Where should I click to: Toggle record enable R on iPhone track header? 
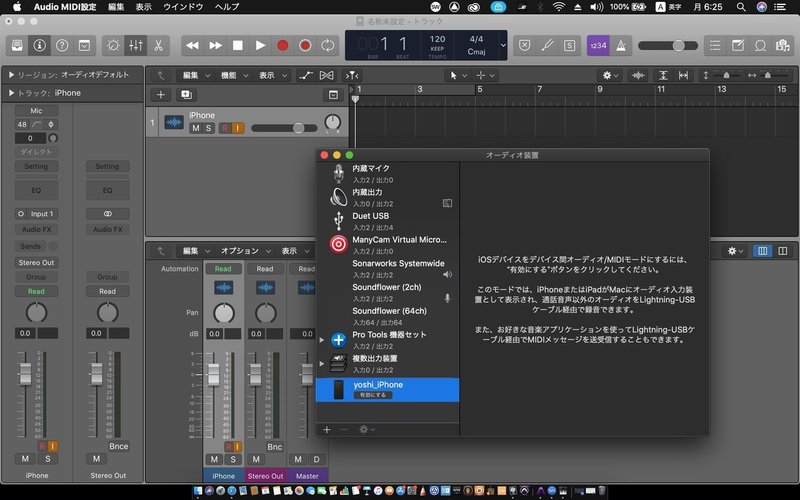point(225,128)
